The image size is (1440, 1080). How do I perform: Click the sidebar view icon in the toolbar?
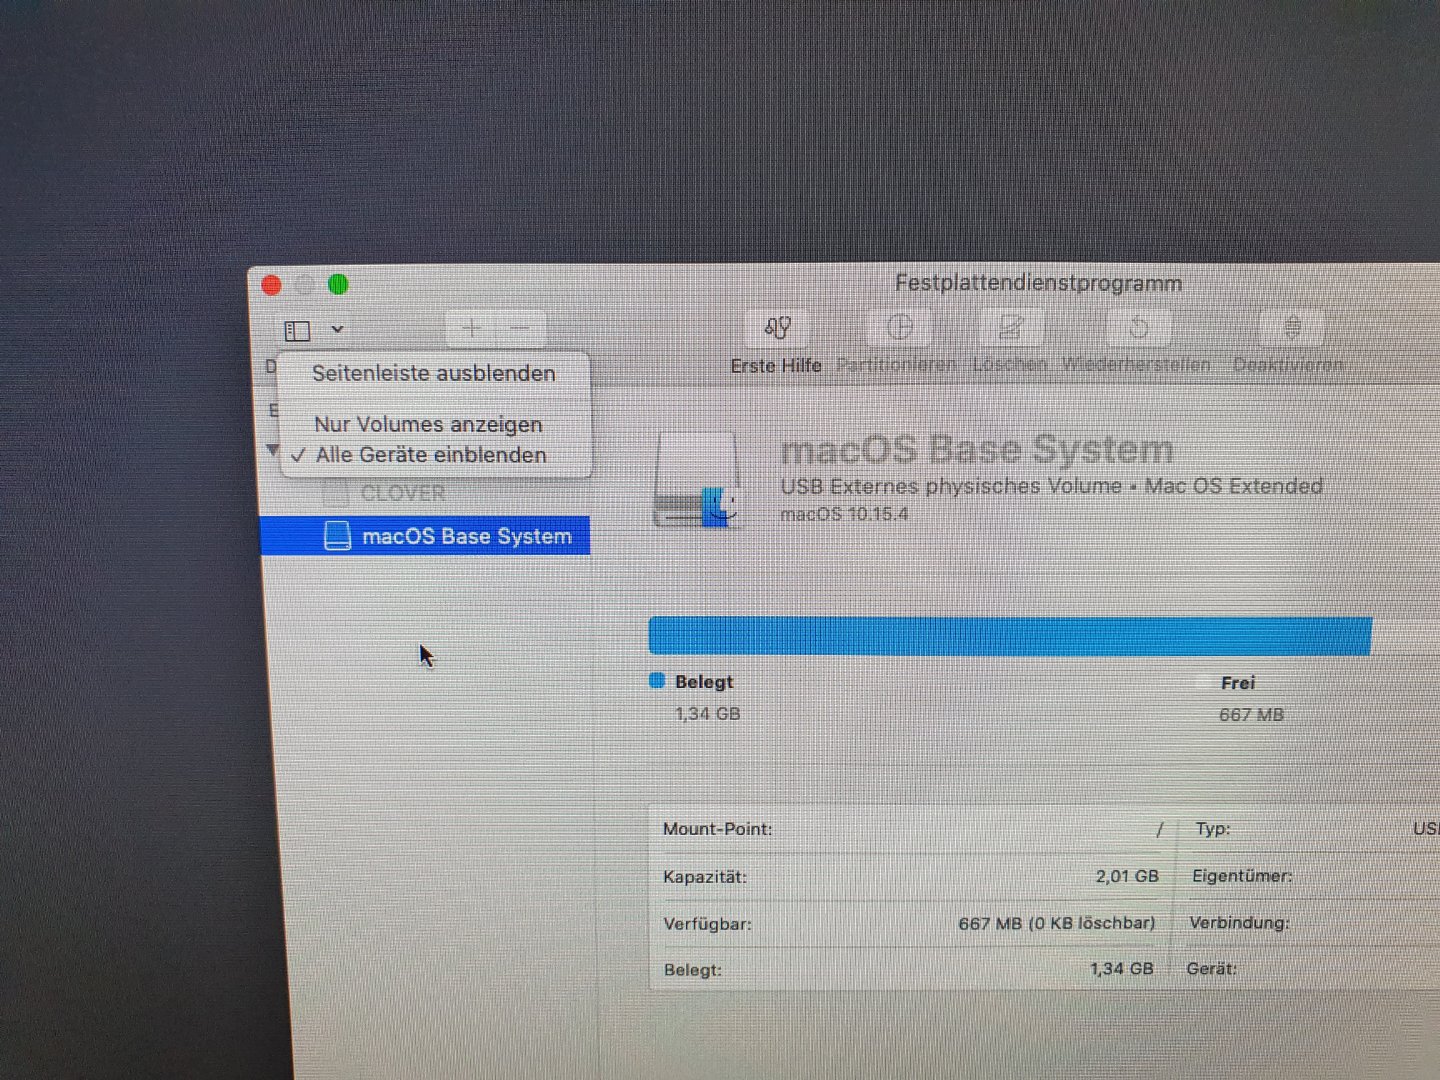coord(297,330)
